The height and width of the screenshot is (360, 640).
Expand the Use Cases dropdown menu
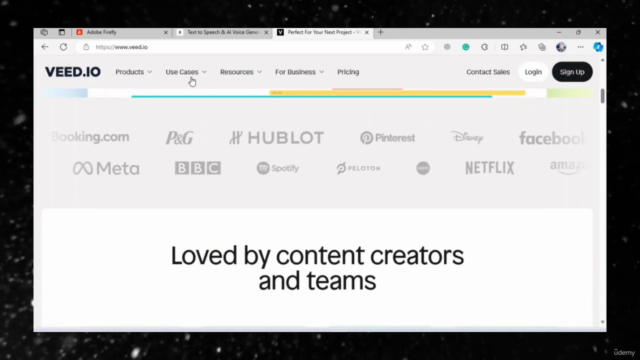coord(186,72)
